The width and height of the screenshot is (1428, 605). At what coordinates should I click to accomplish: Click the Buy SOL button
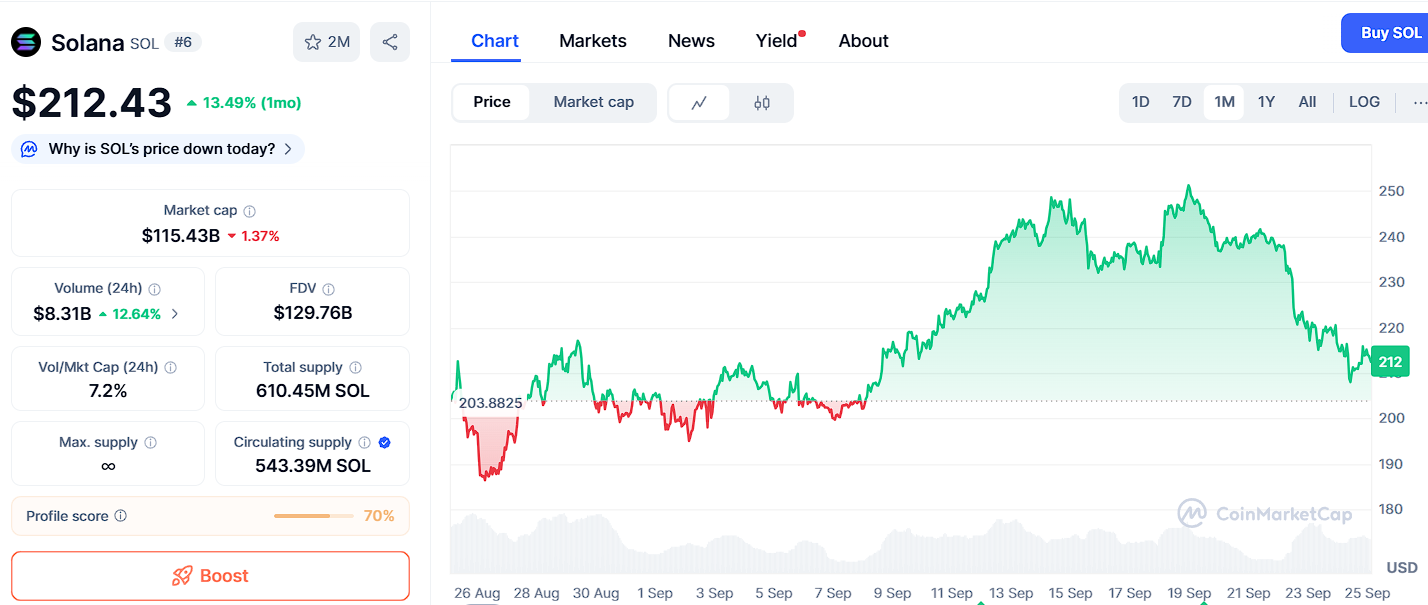point(1385,33)
